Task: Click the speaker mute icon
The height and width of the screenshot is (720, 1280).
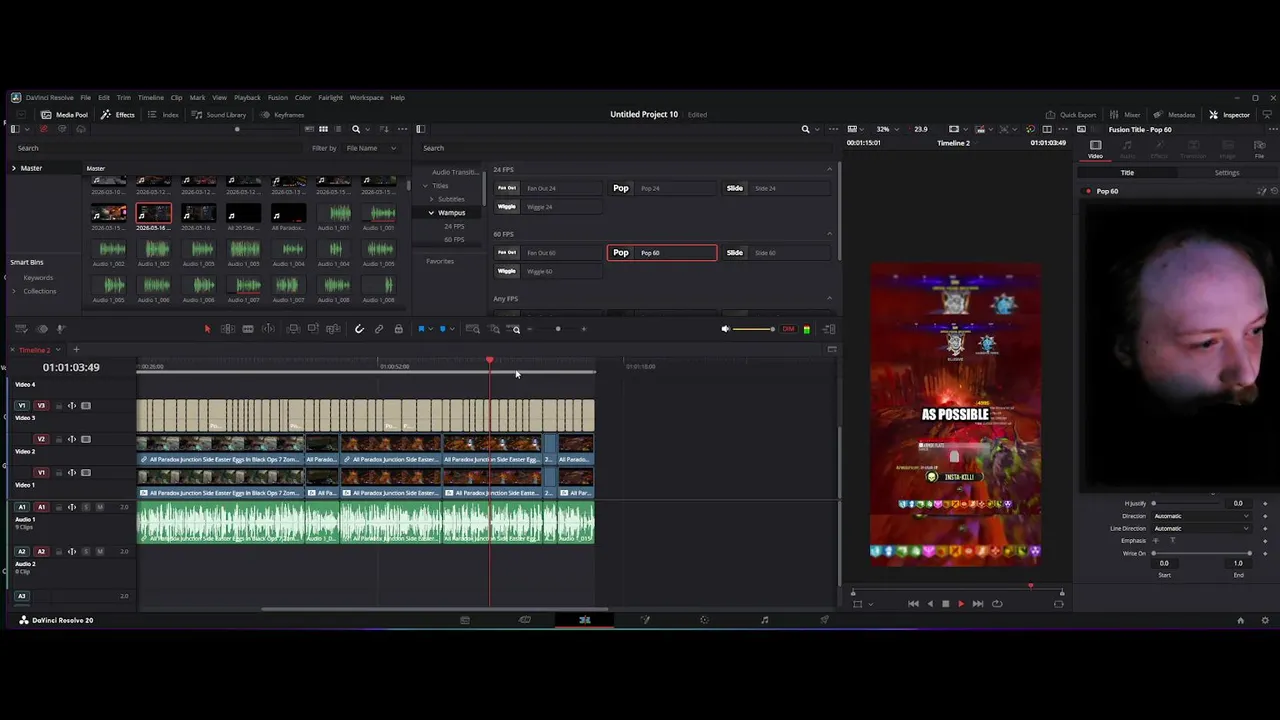Action: pos(726,329)
